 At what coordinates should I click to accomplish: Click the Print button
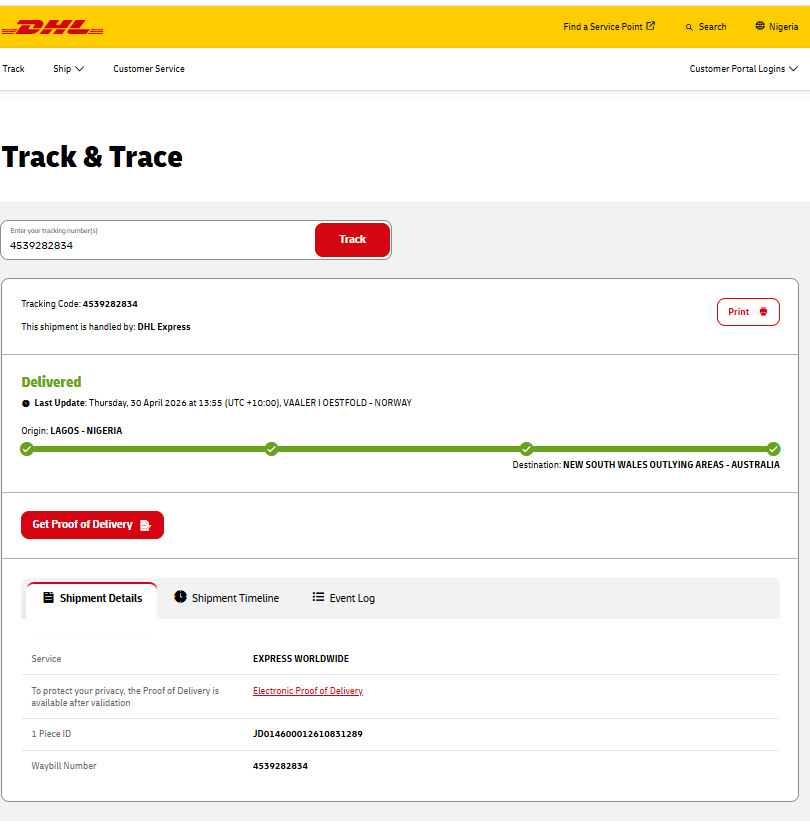click(x=748, y=312)
